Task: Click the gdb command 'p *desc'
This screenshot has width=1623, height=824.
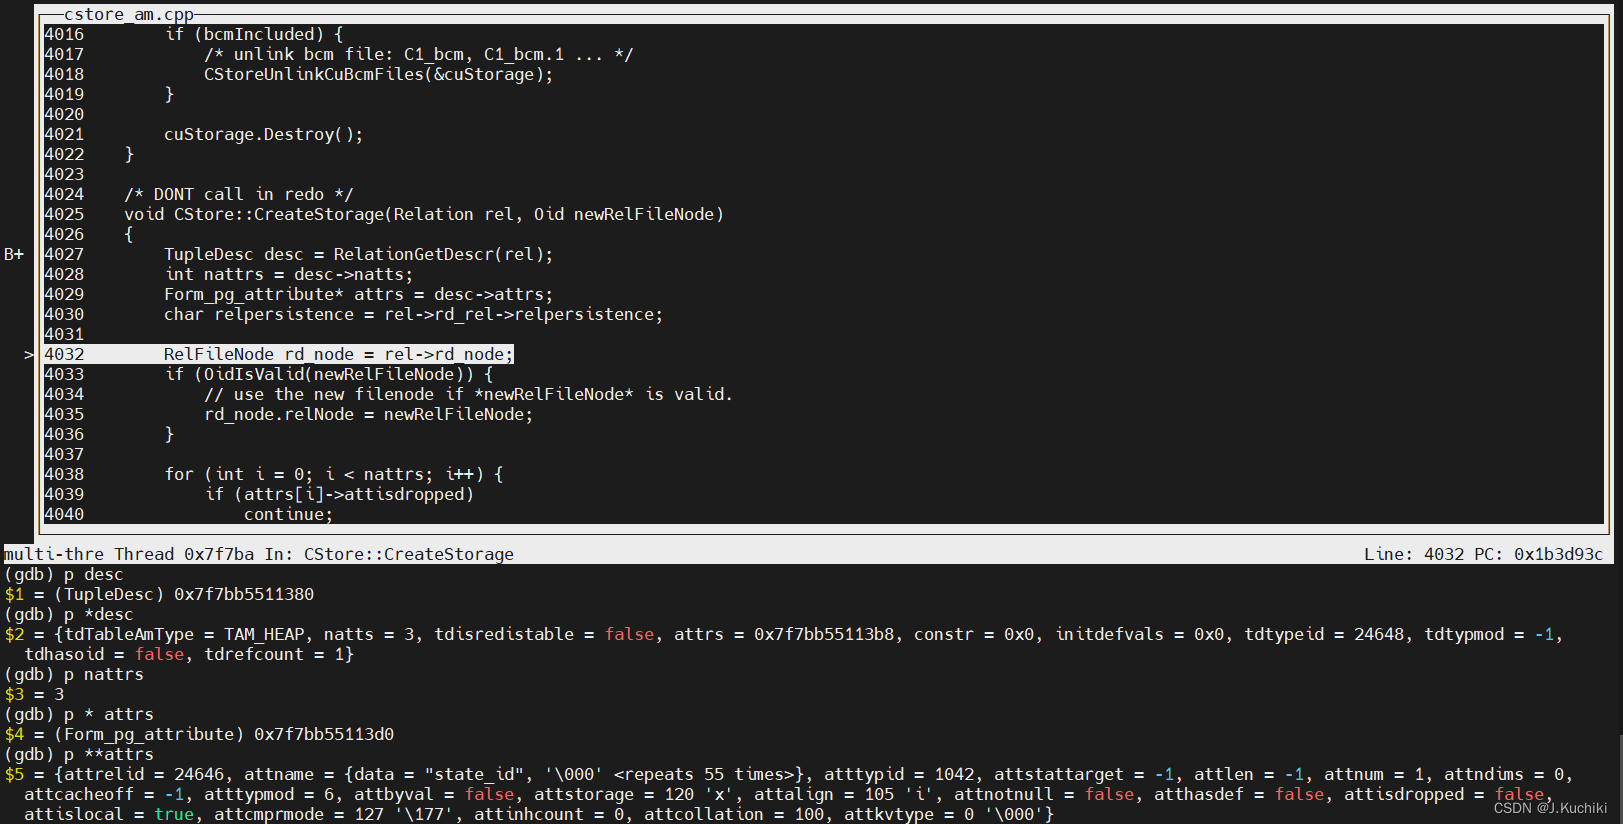Action: click(x=99, y=614)
